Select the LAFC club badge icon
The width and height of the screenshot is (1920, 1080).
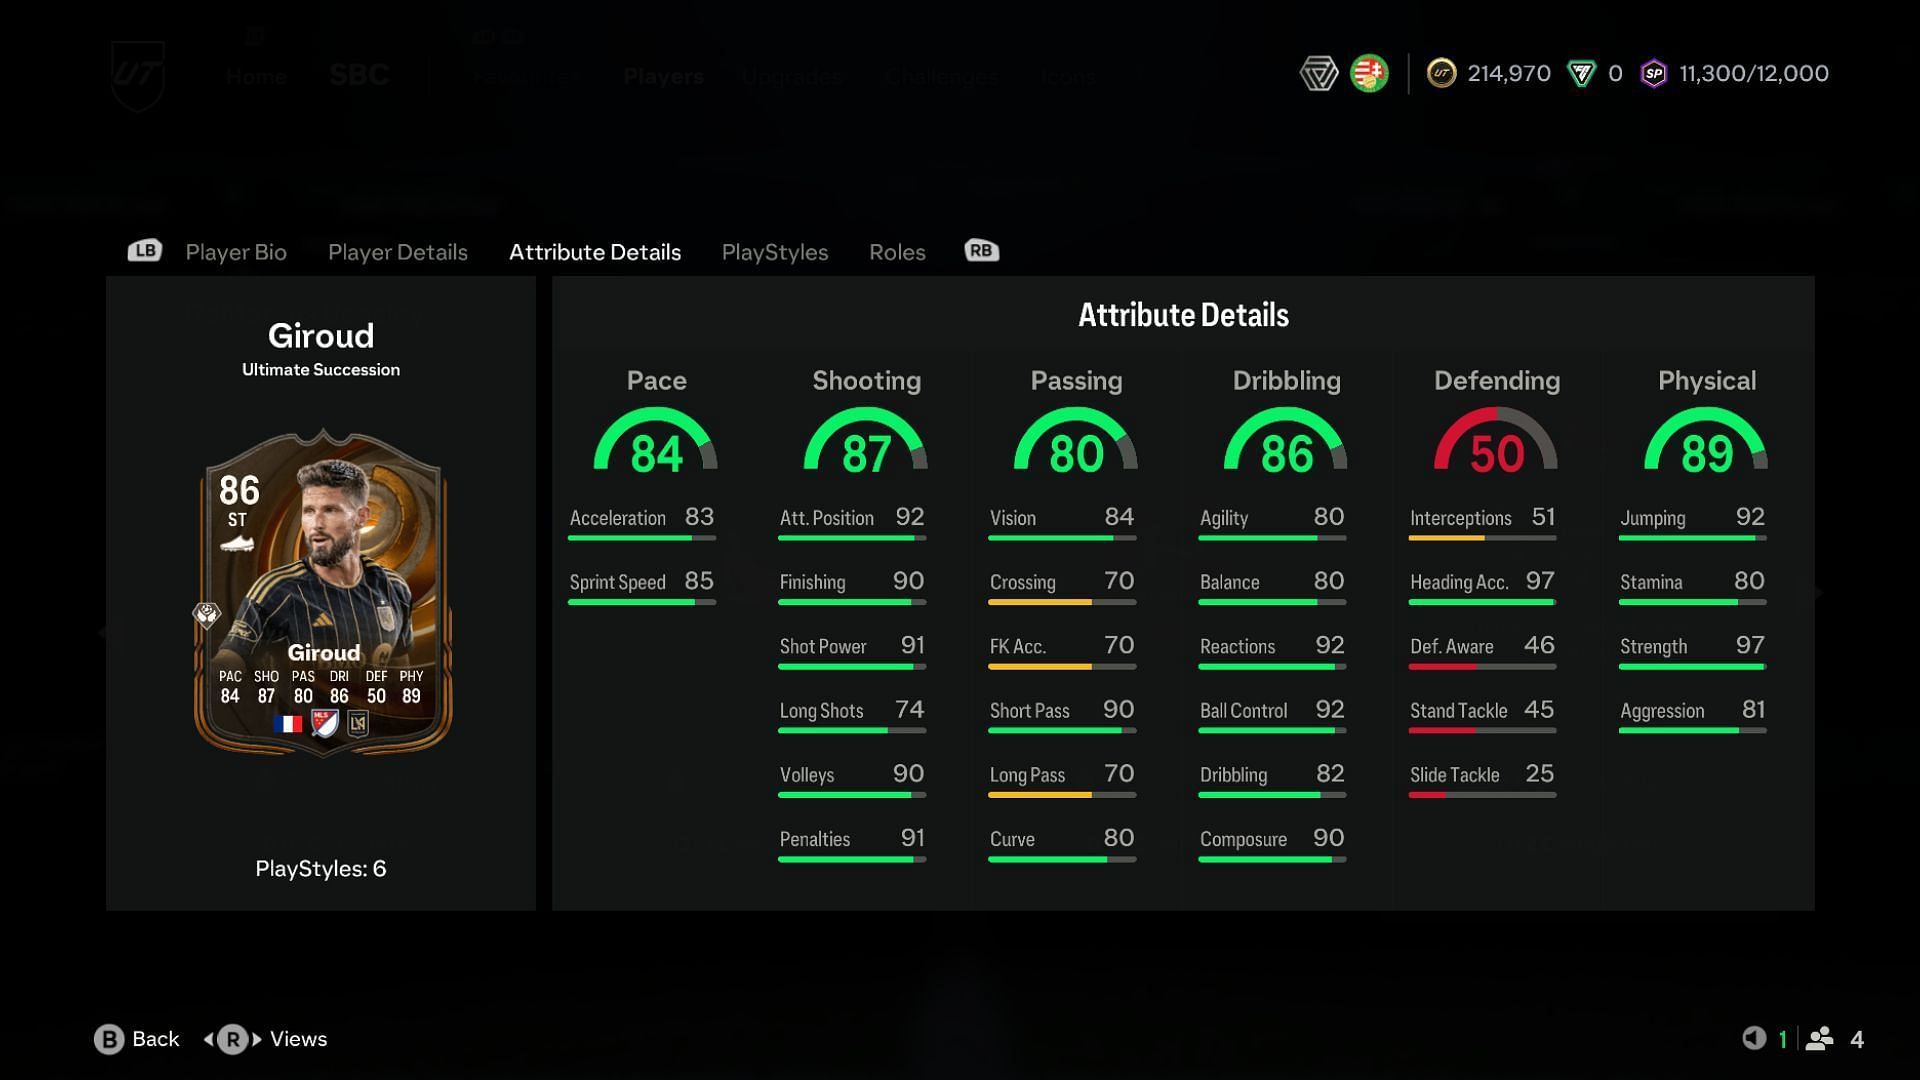tap(356, 723)
